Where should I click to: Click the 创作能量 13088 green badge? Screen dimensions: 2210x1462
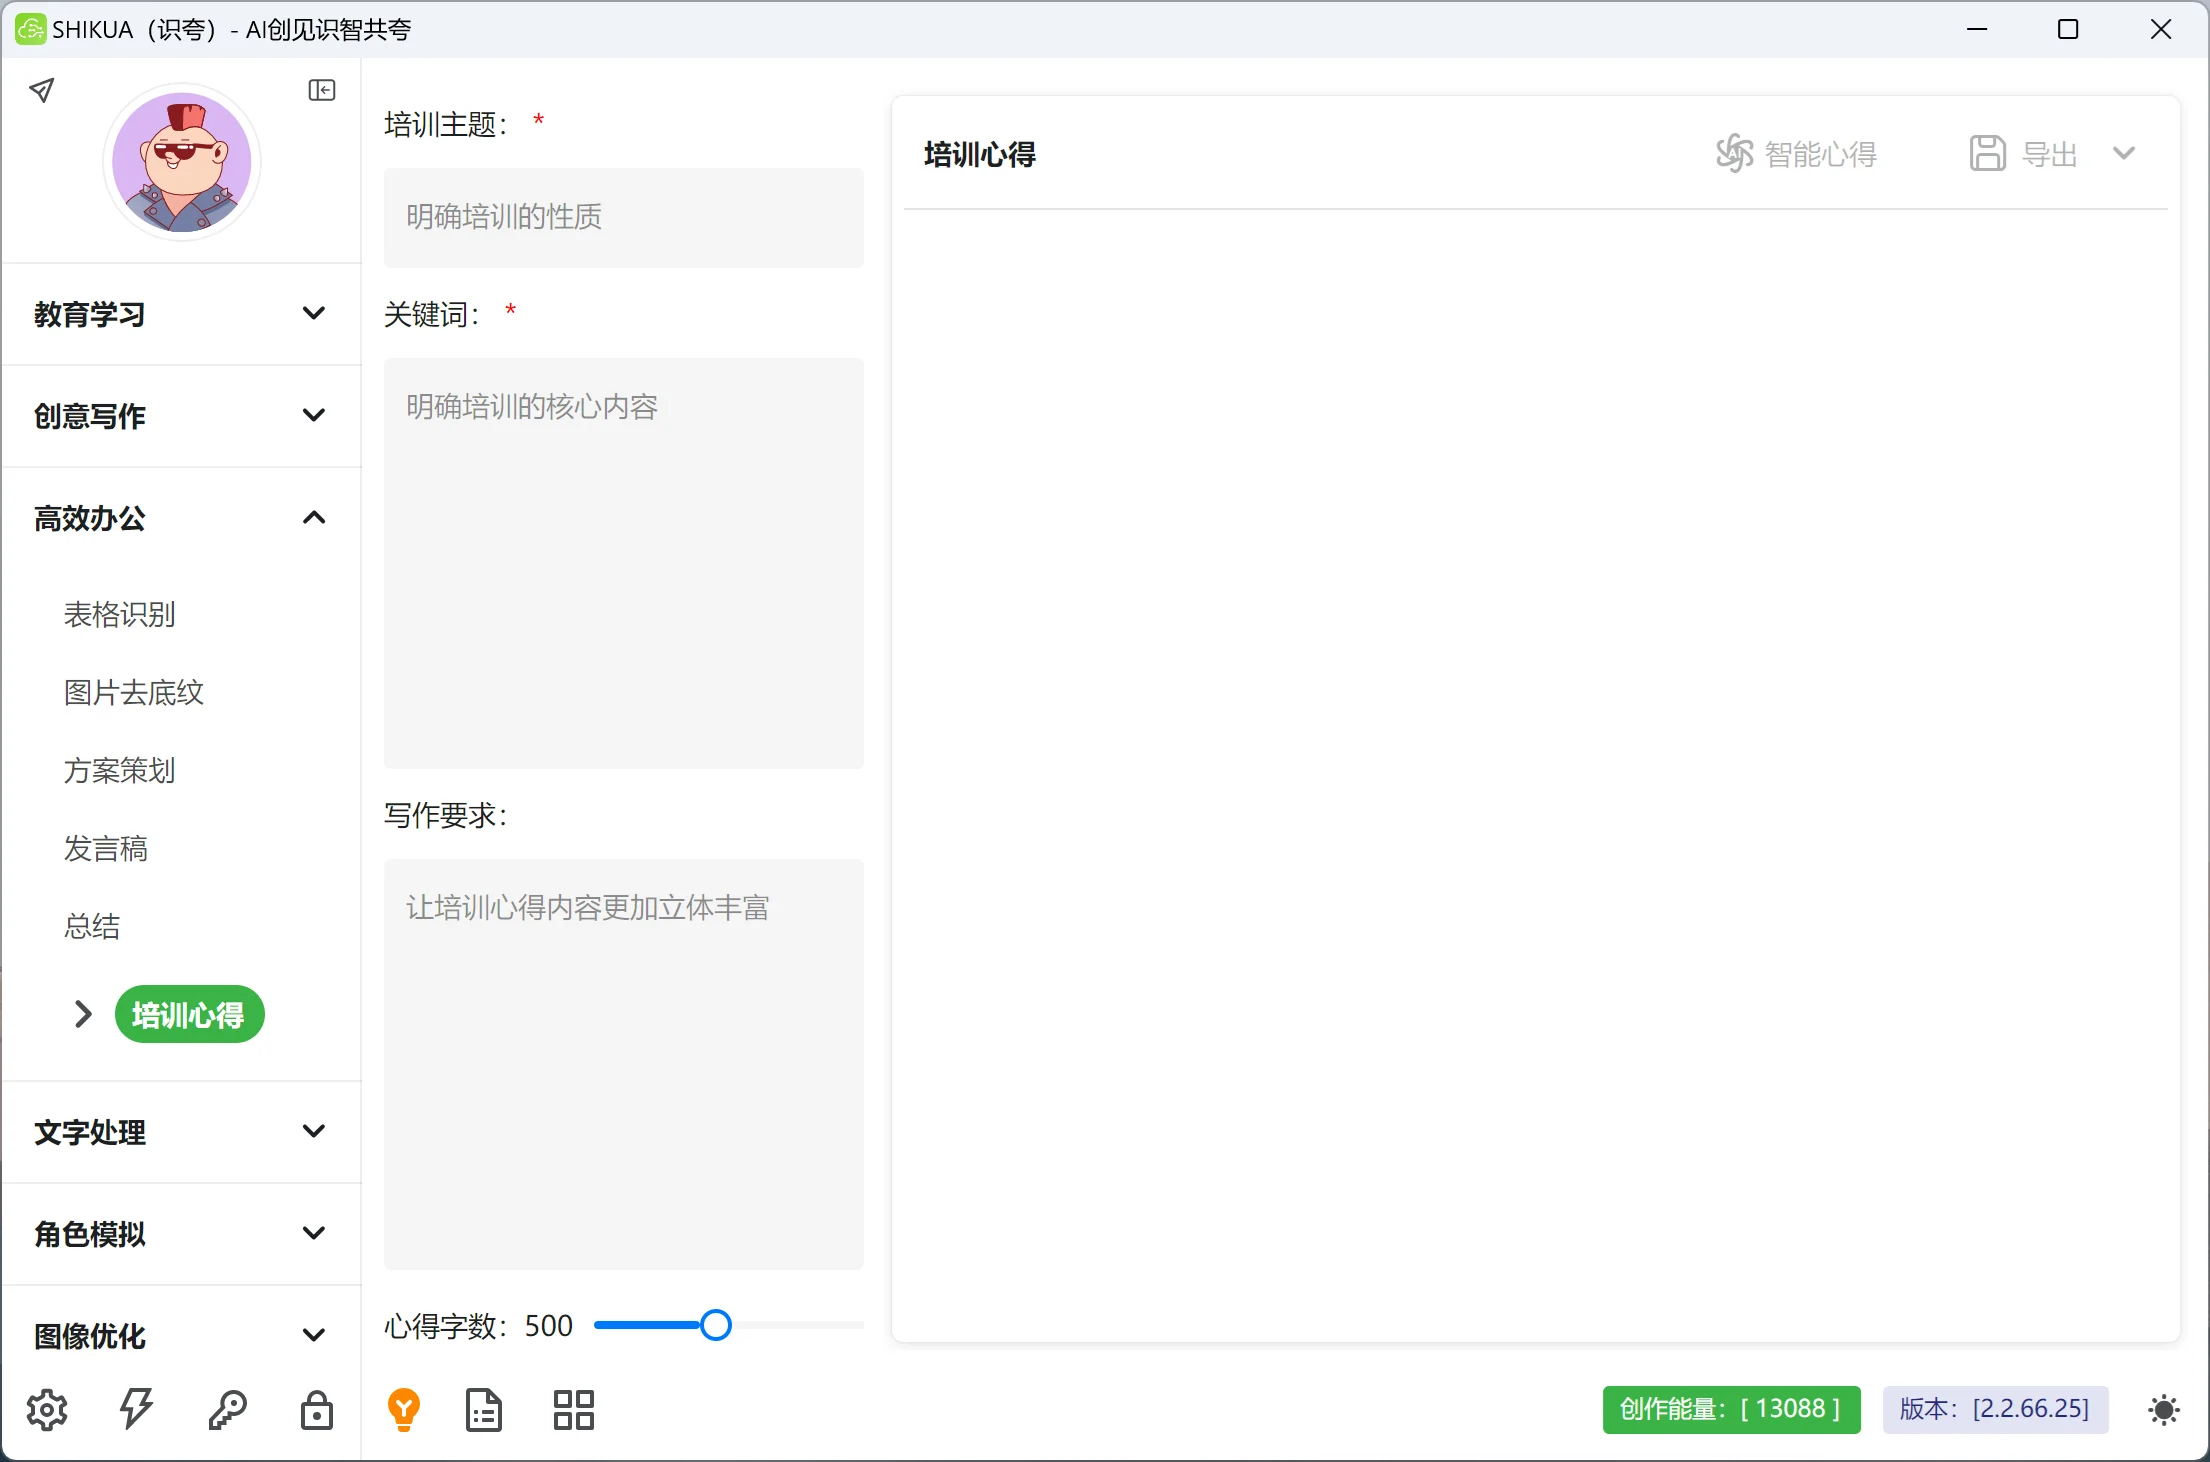1731,1409
